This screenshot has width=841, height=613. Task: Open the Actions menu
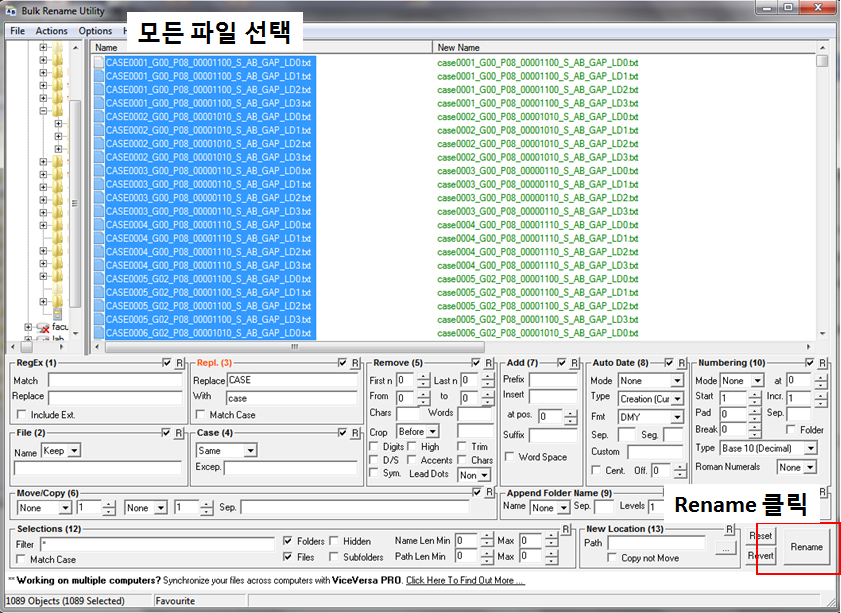51,31
